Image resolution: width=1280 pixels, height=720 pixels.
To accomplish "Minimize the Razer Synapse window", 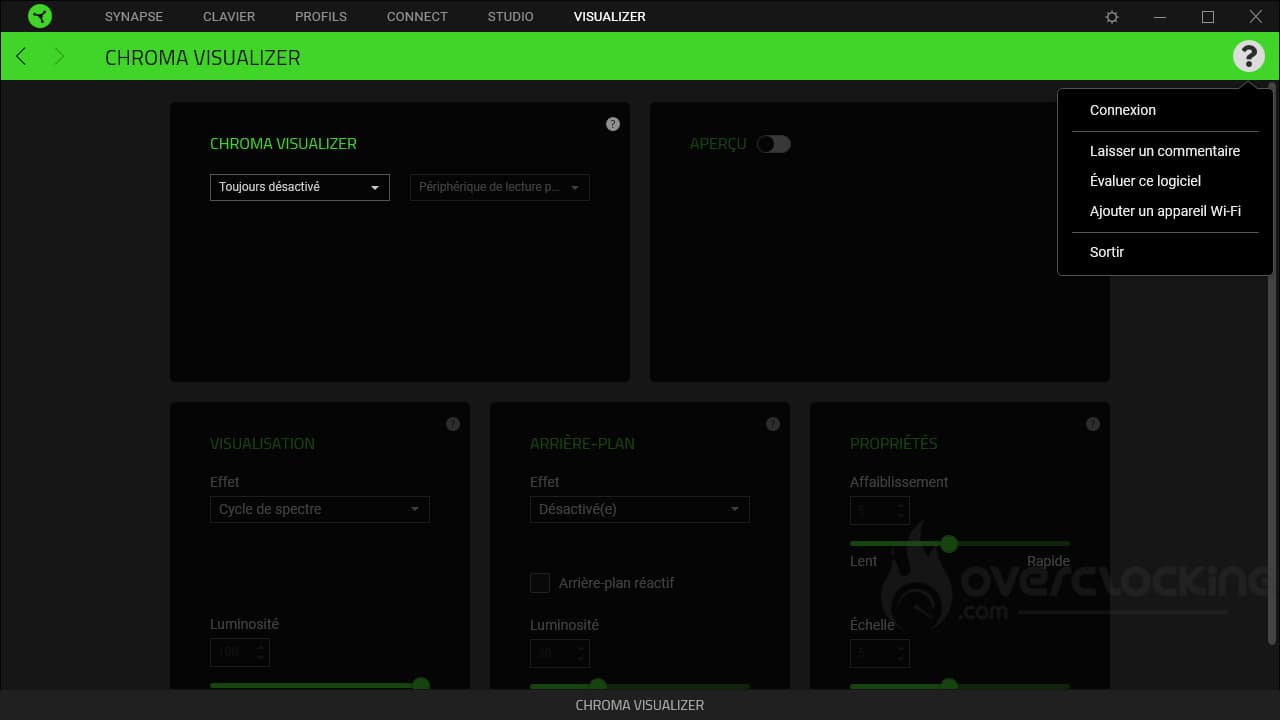I will tap(1160, 17).
